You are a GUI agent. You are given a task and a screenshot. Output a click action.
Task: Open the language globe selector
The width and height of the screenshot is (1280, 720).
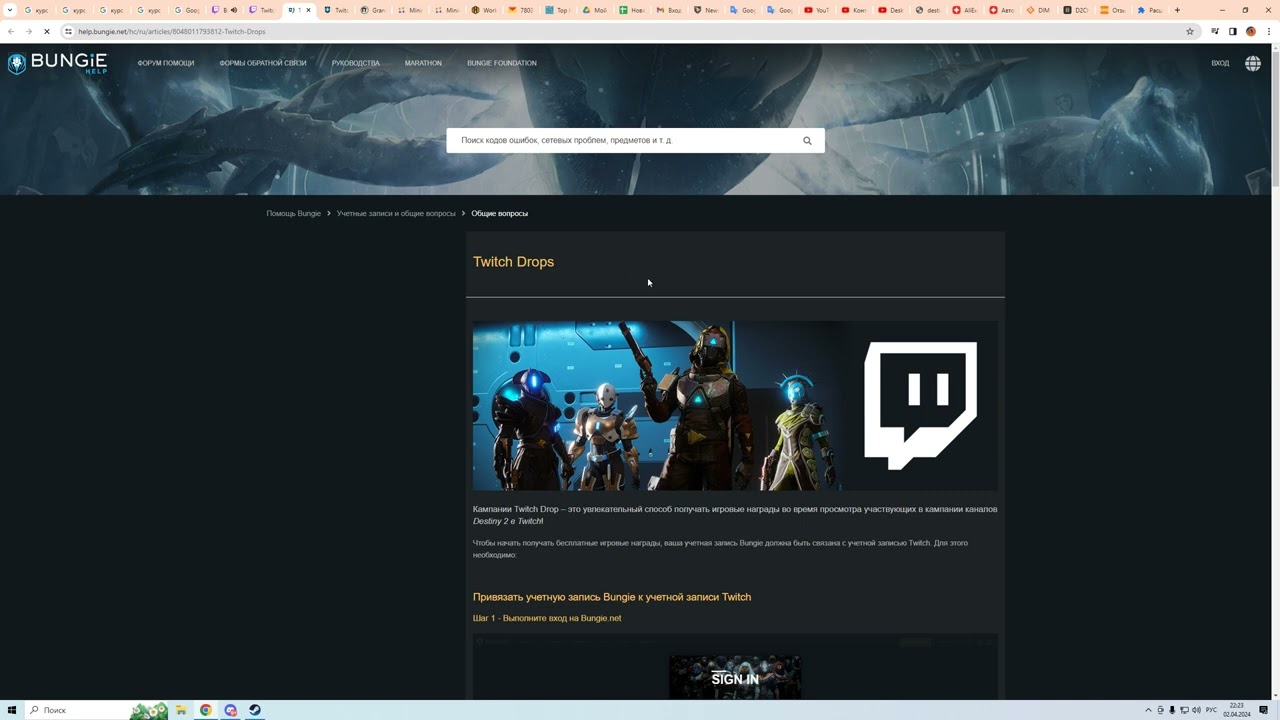1252,63
